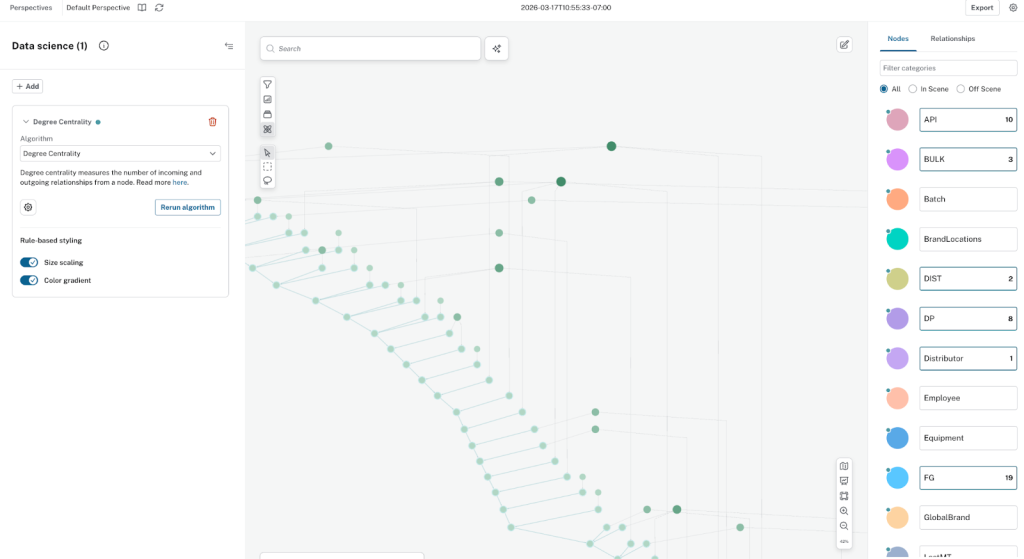
Task: Open the Perspectives menu
Action: (x=30, y=8)
